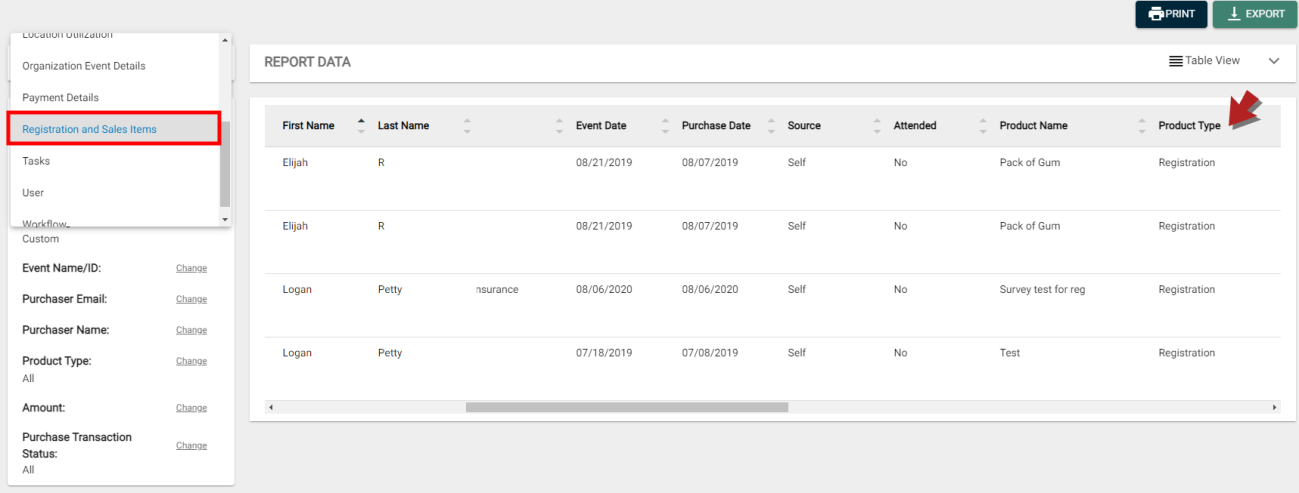Select Registration and Sales Items option
Screen dimensions: 1299x493
click(x=114, y=129)
